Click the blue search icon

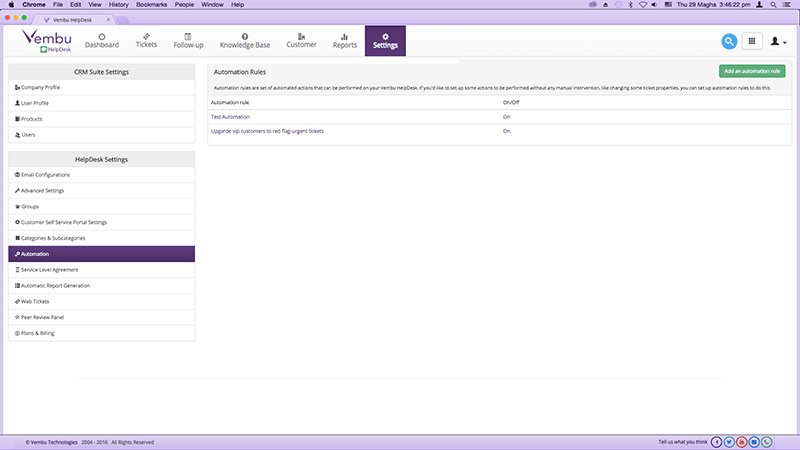(x=729, y=41)
